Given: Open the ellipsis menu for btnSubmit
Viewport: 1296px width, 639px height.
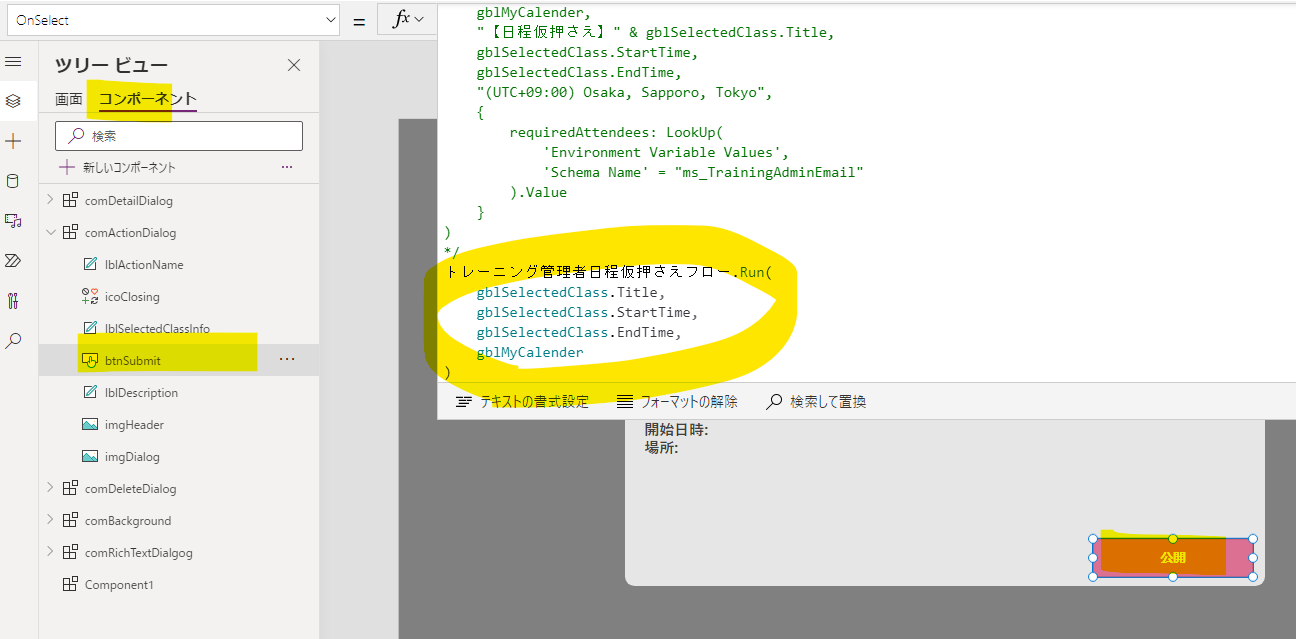Looking at the screenshot, I should (x=287, y=360).
